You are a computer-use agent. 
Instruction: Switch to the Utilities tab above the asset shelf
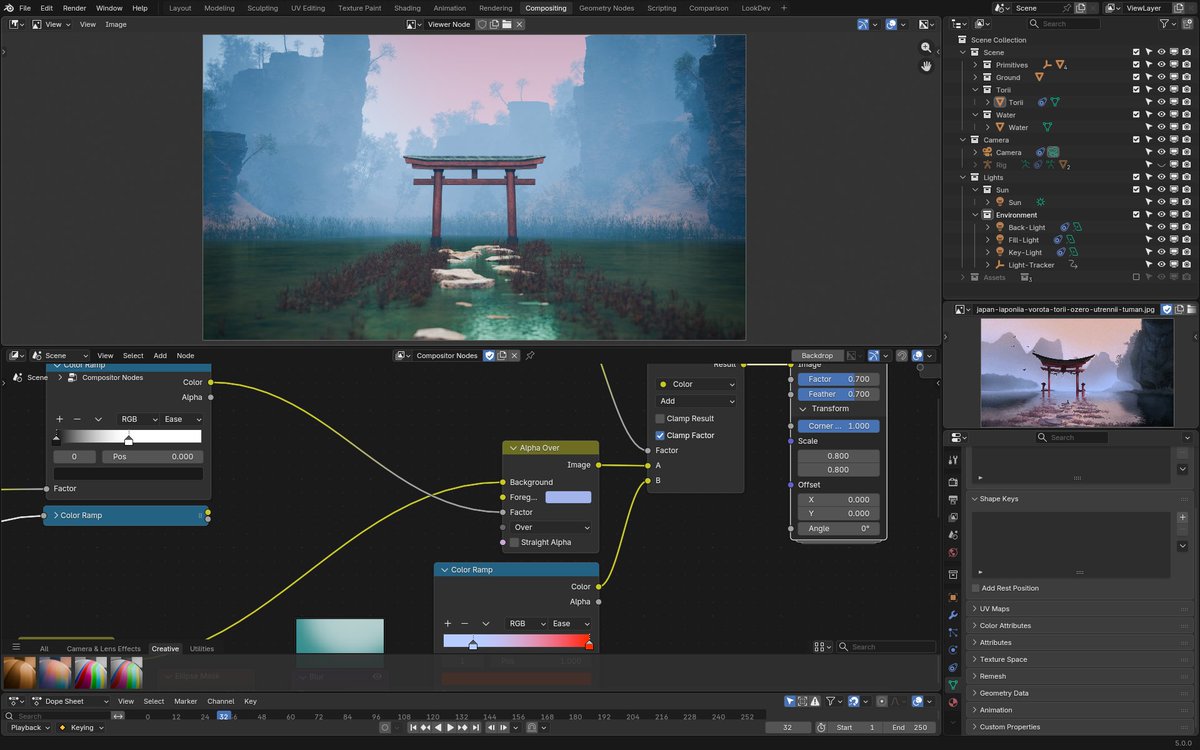click(x=202, y=648)
